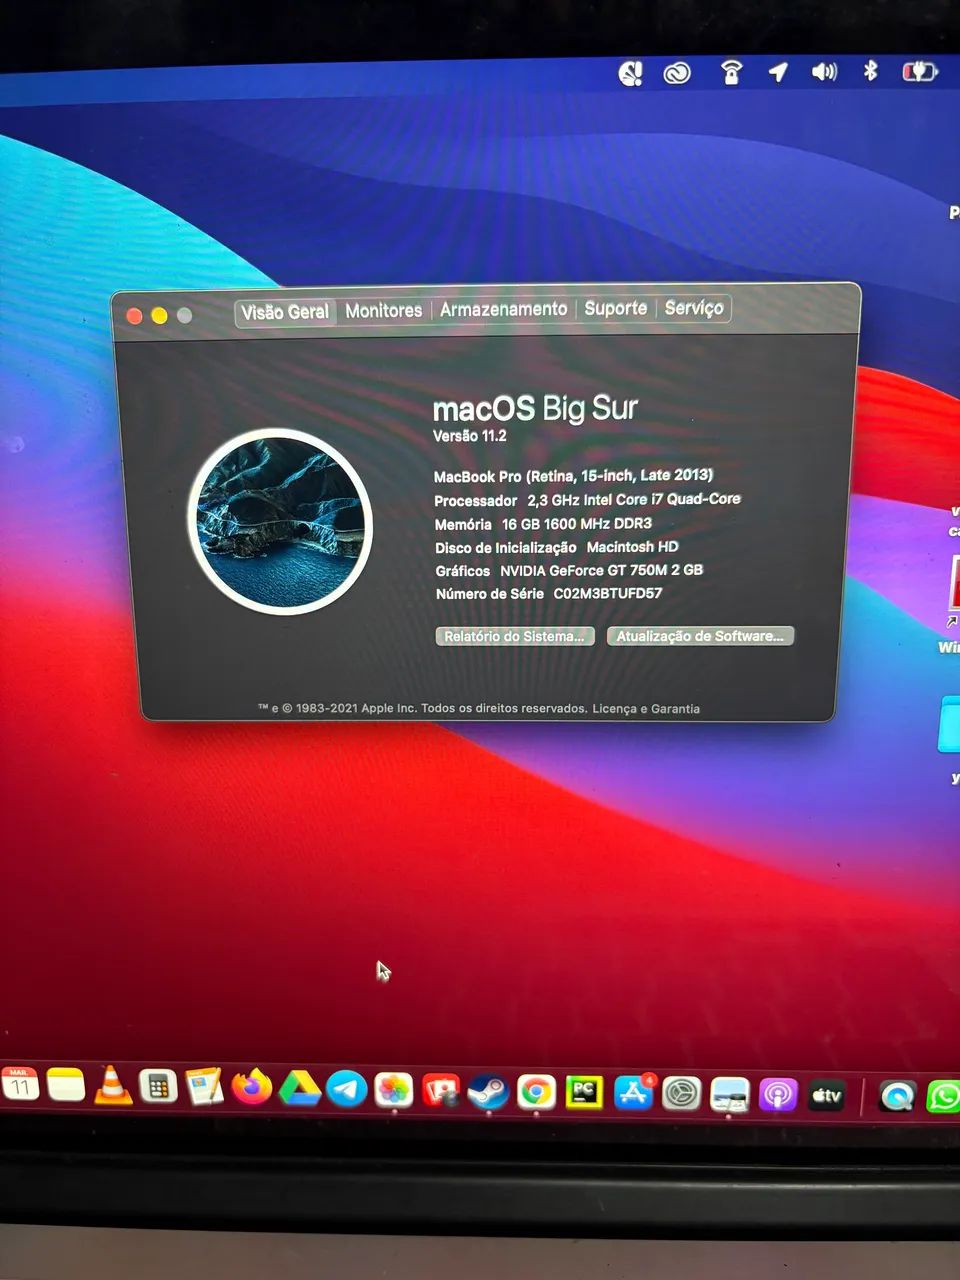Select the serial number C02M3BTUFD57

point(608,593)
